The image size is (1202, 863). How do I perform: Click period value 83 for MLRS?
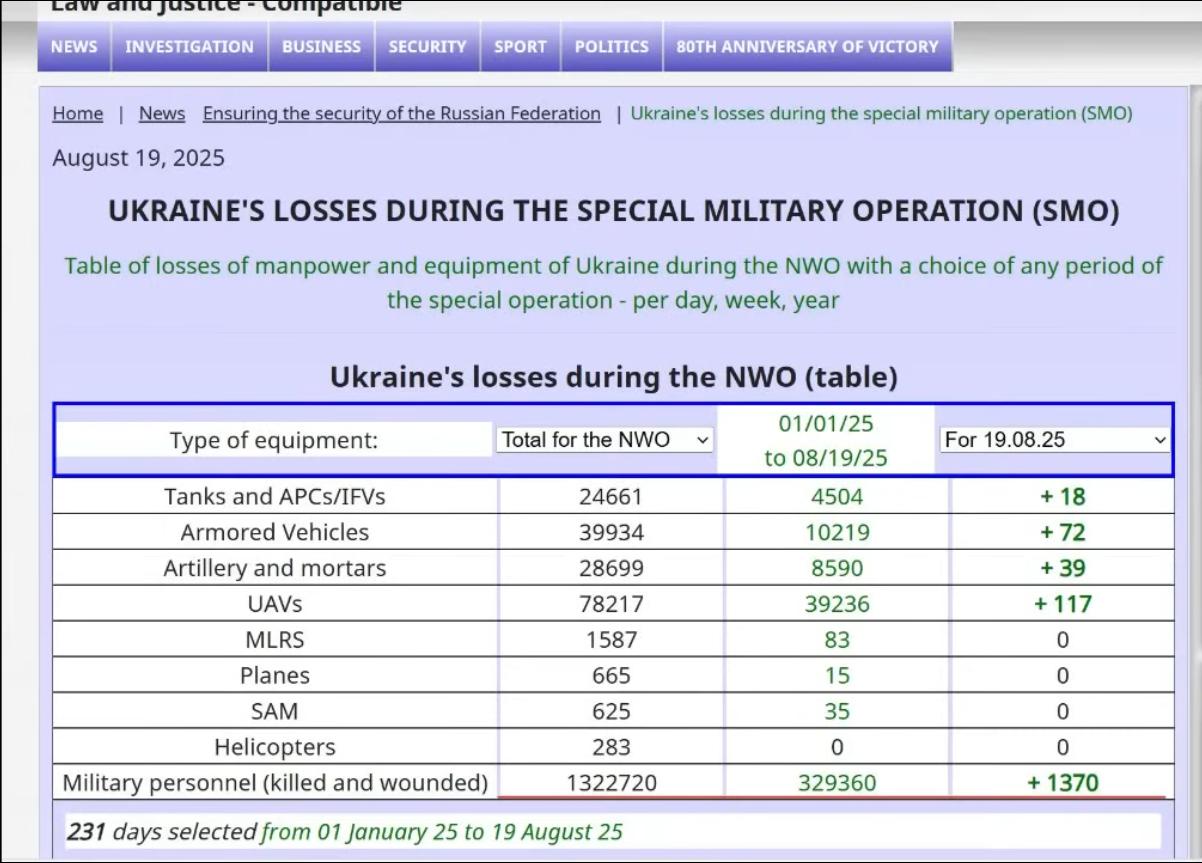(x=837, y=640)
